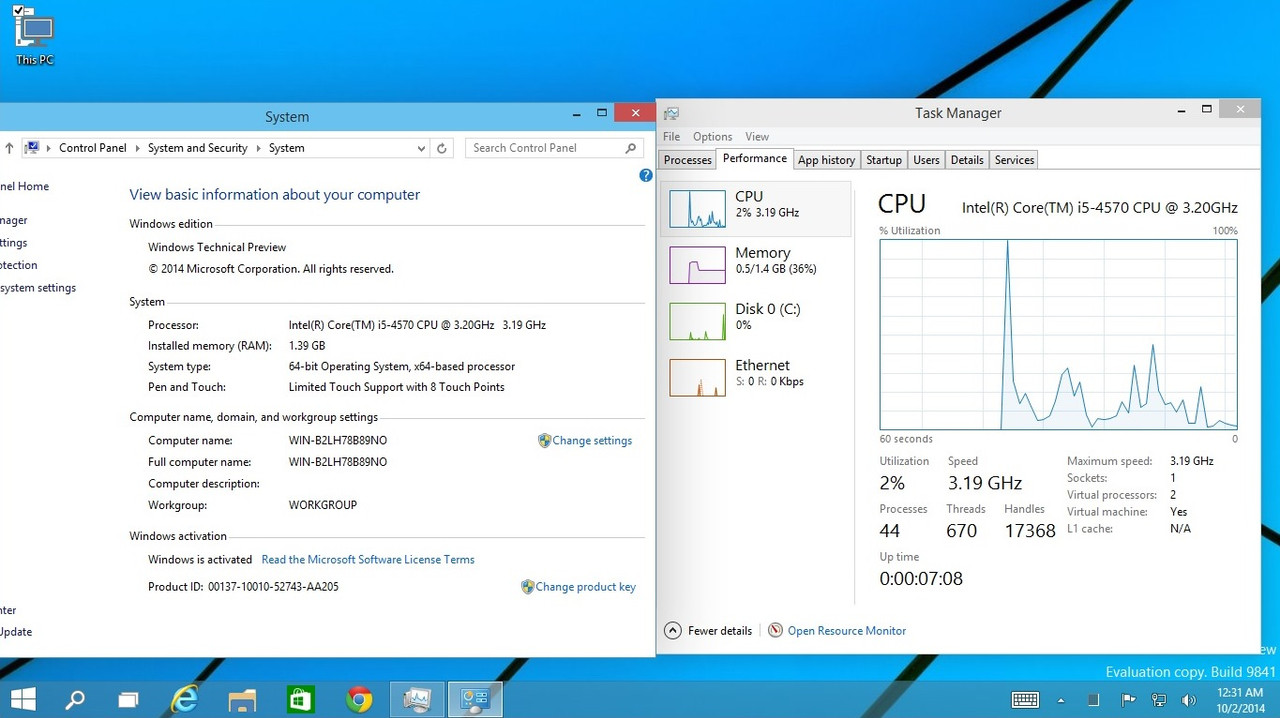Viewport: 1280px width, 718px height.
Task: Open Task View on taskbar
Action: [x=129, y=699]
